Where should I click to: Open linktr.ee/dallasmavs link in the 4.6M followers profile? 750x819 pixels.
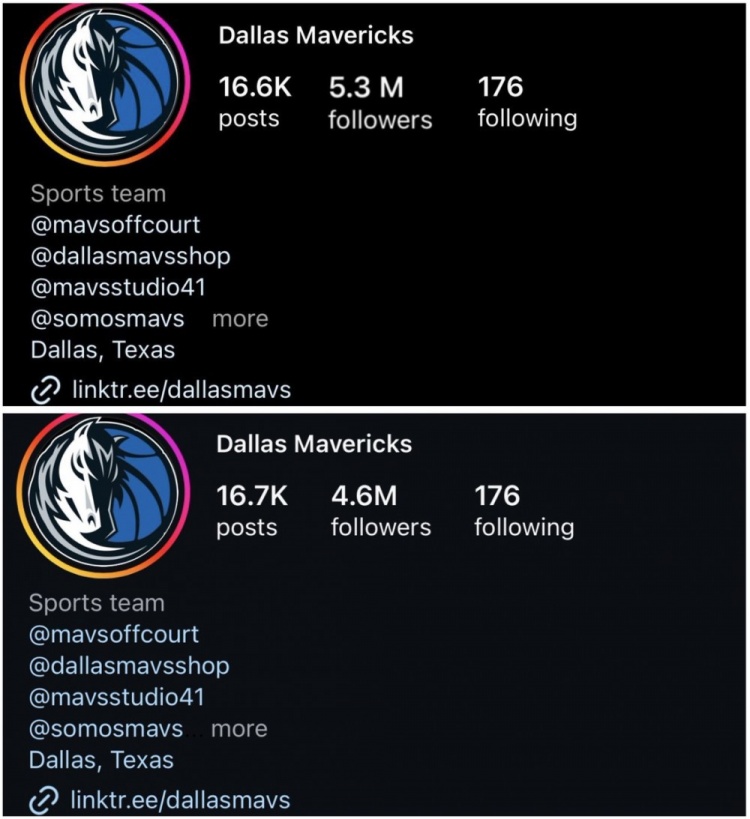pyautogui.click(x=180, y=800)
